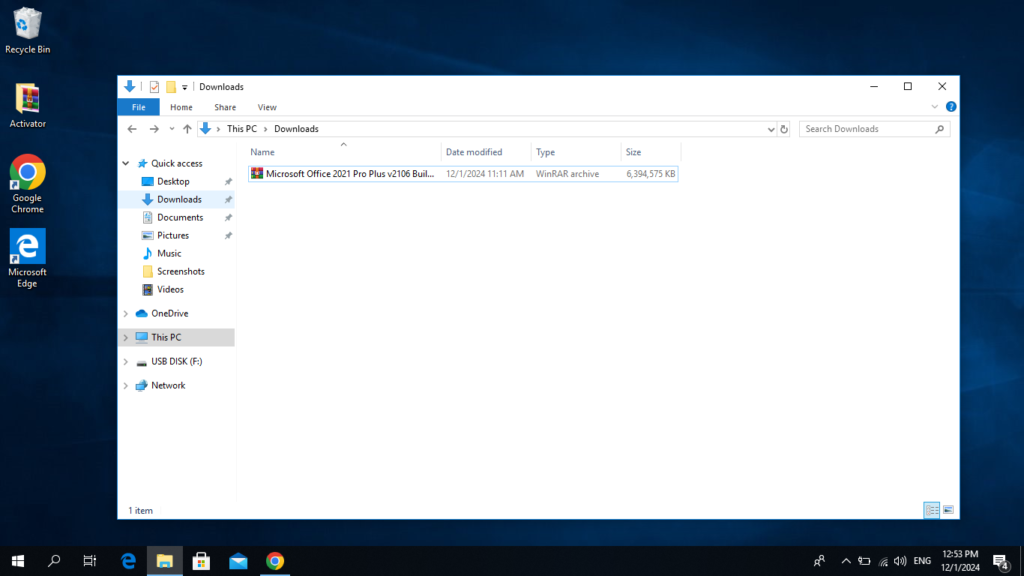1024x576 pixels.
Task: Expand the ribbon with chevron arrow
Action: pyautogui.click(x=935, y=106)
